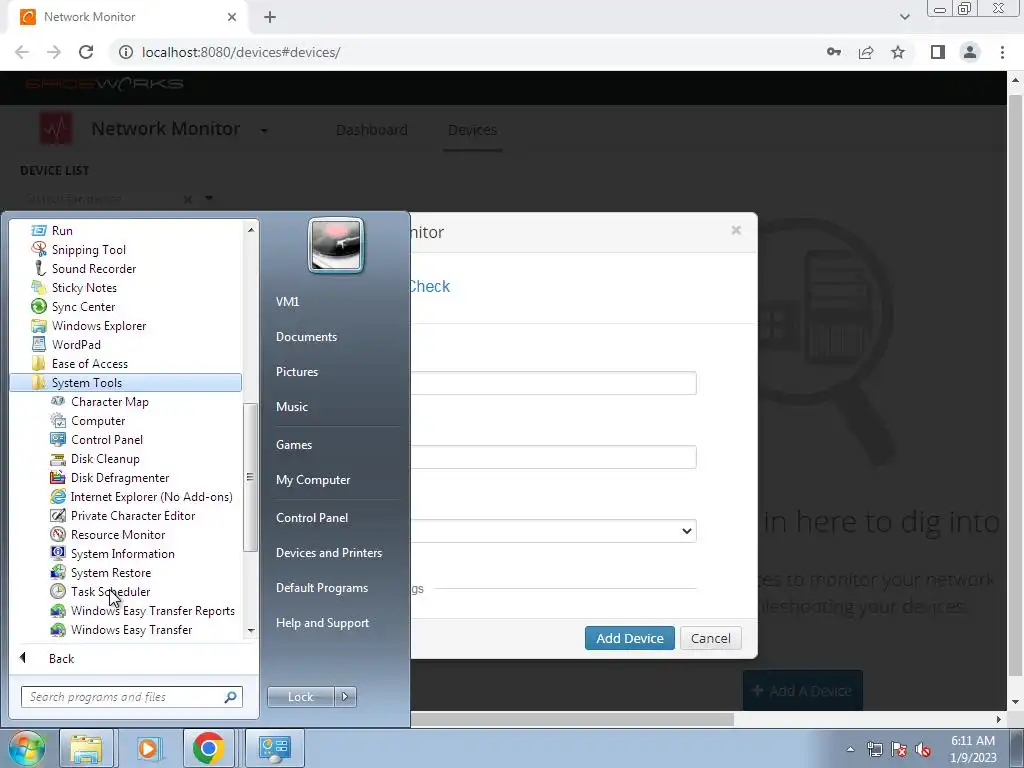Open Default Programs
1024x768 pixels.
pos(322,588)
